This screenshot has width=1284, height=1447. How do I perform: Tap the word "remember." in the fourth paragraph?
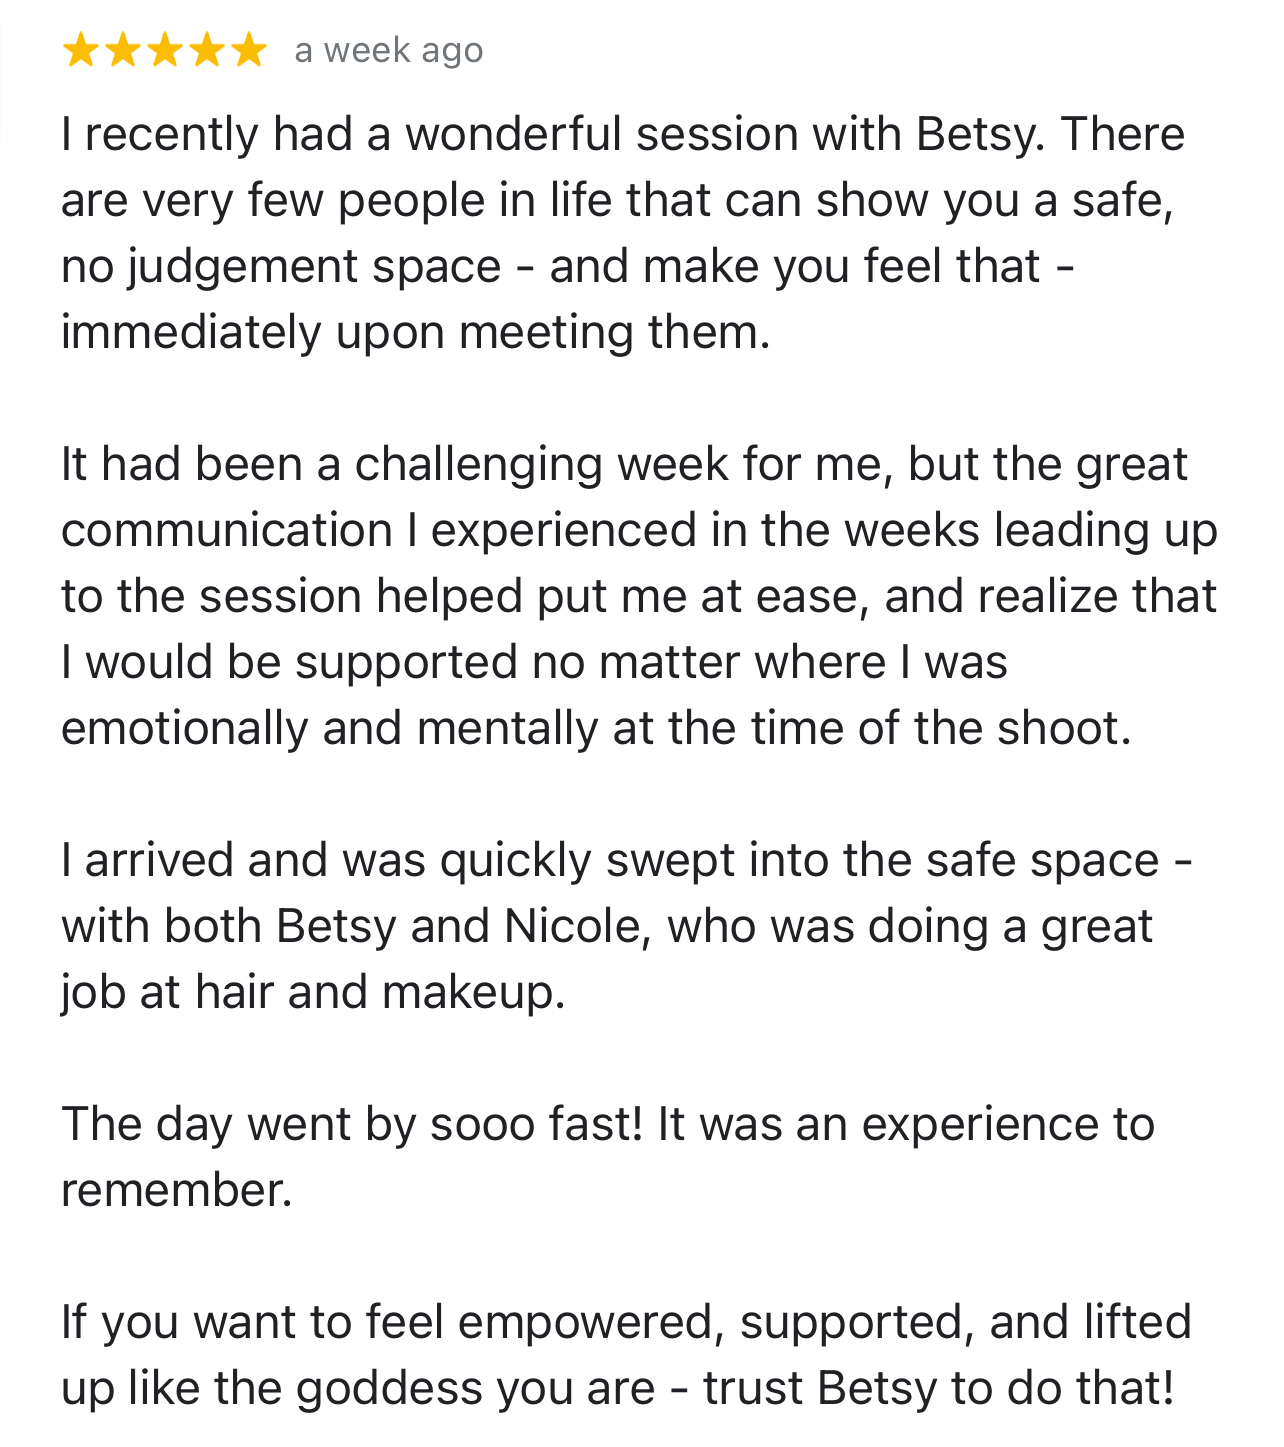[x=176, y=1190]
